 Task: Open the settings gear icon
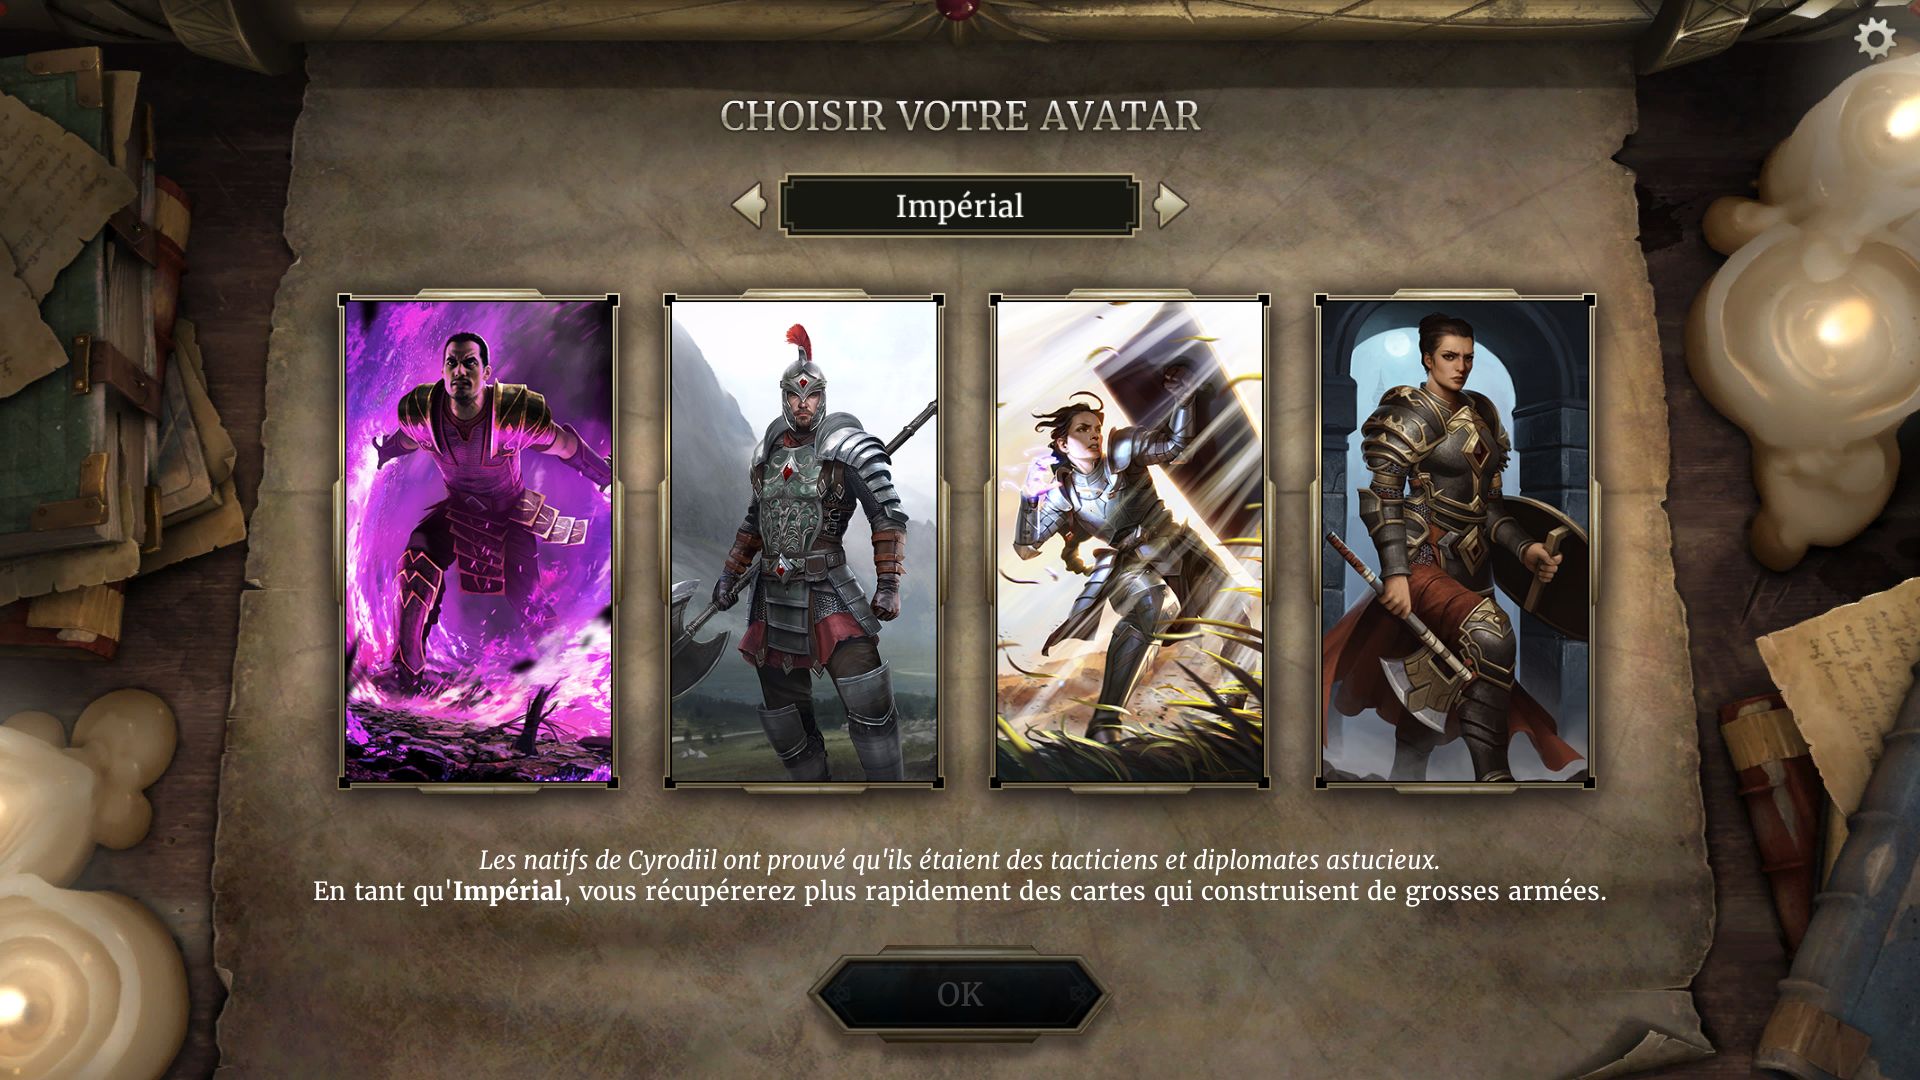[1875, 39]
